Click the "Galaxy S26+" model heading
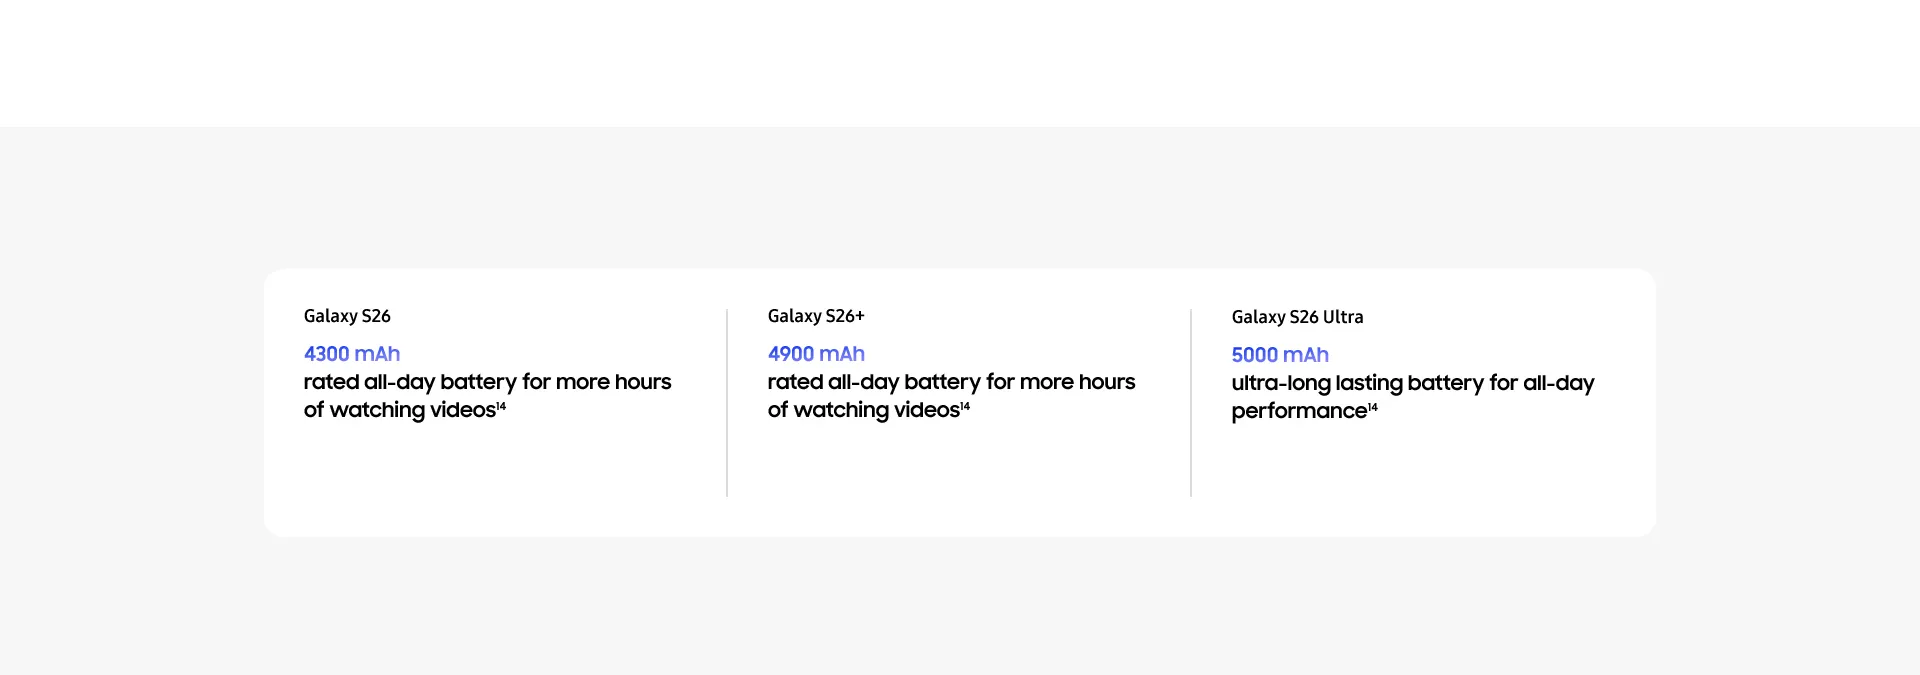 tap(816, 316)
